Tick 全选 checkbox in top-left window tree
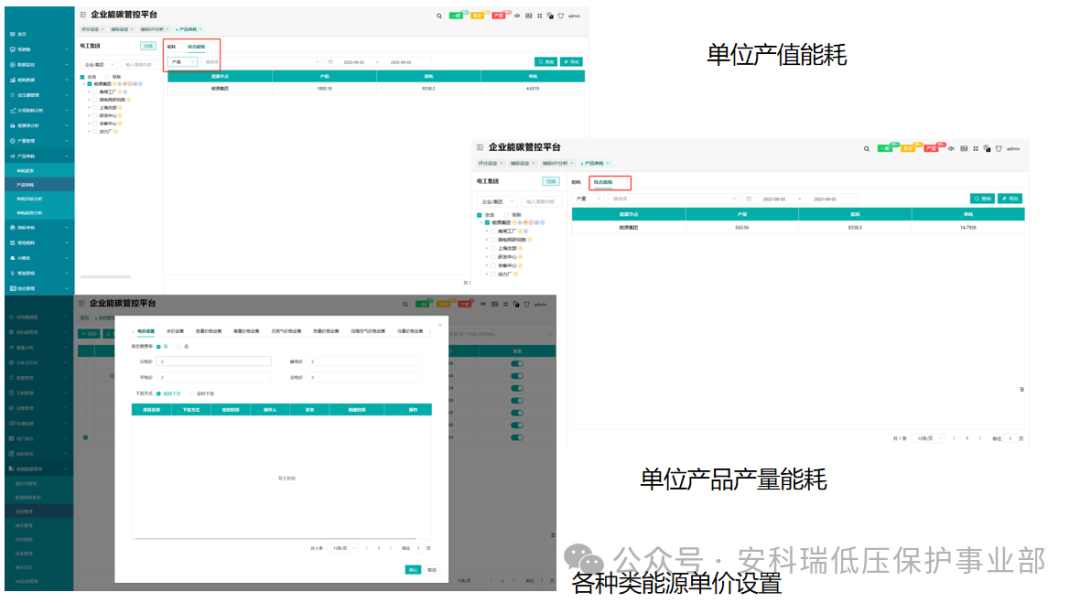1080x603 pixels. pos(83,76)
